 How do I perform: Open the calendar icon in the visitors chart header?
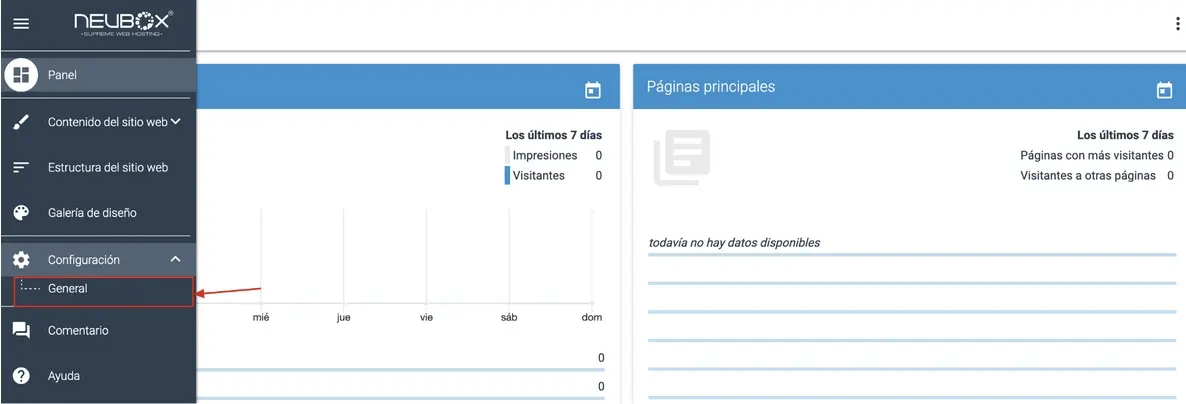coord(593,90)
